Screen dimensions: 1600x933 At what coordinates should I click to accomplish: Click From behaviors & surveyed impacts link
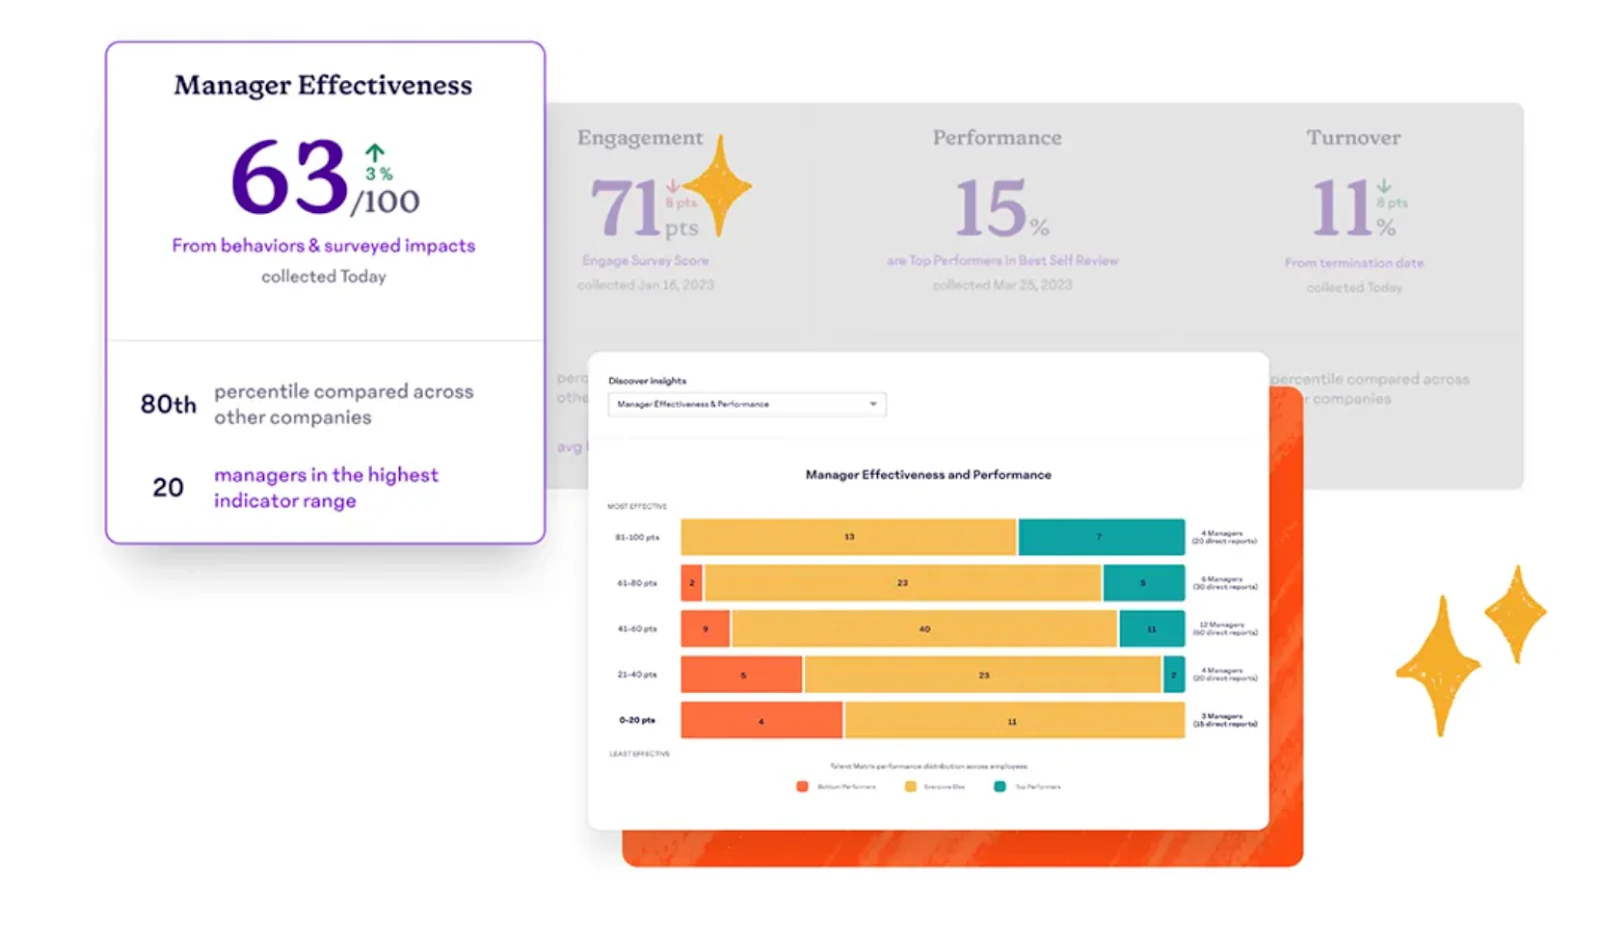(x=323, y=246)
